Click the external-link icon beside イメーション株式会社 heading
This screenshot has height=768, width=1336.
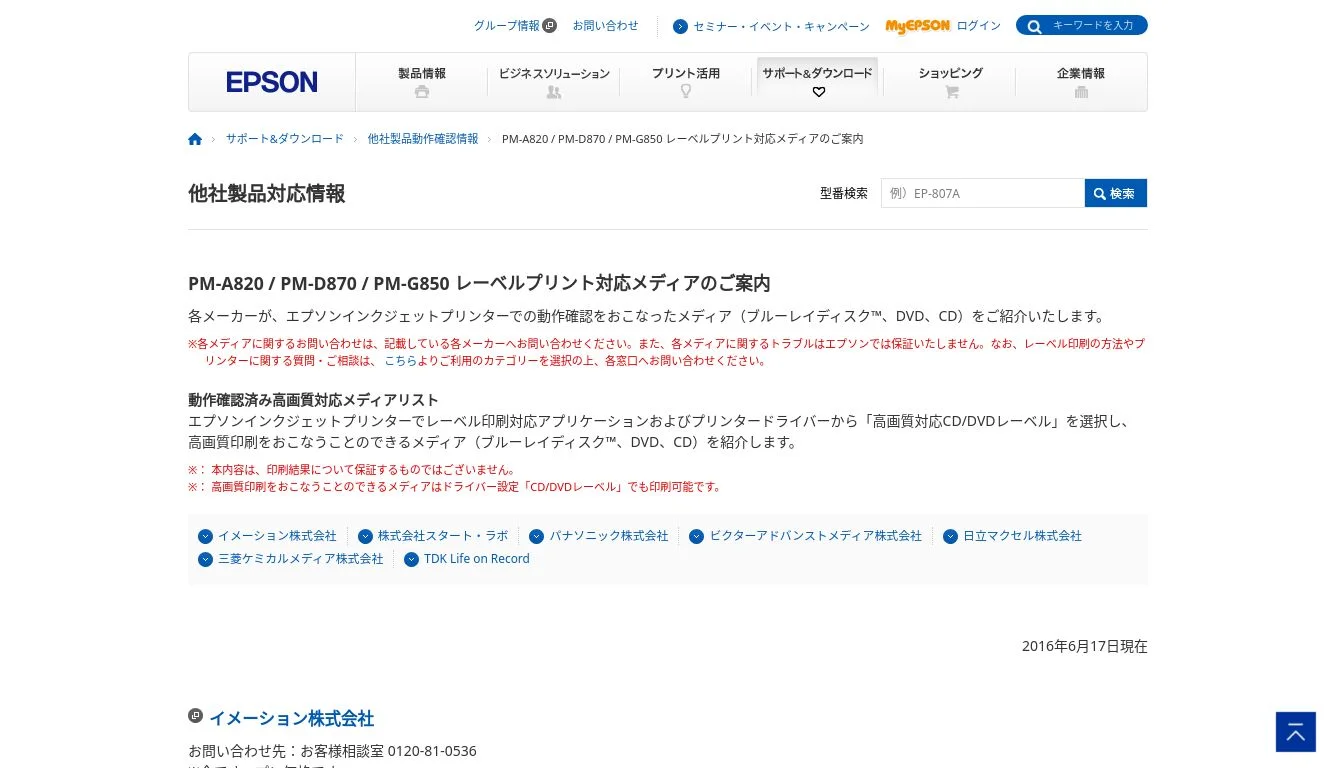pyautogui.click(x=195, y=716)
